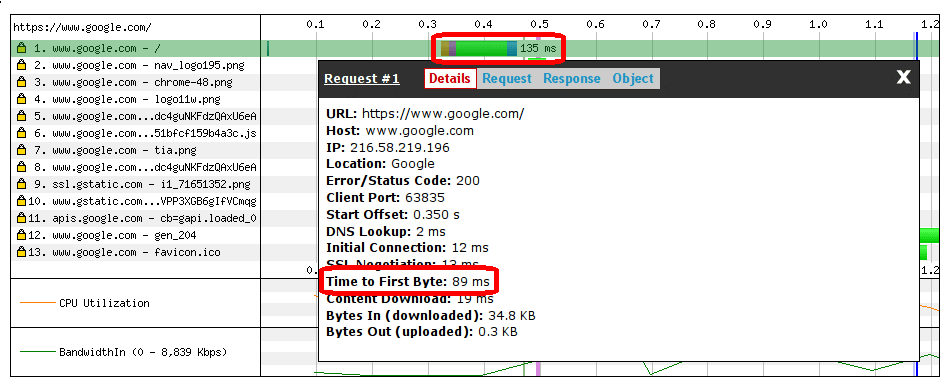Click the https://www.google.com/ header text
951x391 pixels.
click(x=82, y=27)
